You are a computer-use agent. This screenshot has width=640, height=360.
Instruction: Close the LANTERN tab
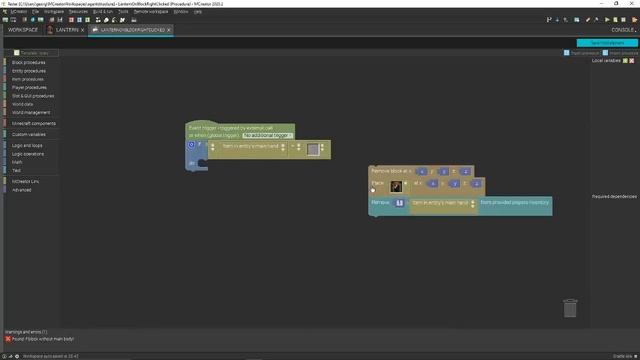(x=82, y=30)
